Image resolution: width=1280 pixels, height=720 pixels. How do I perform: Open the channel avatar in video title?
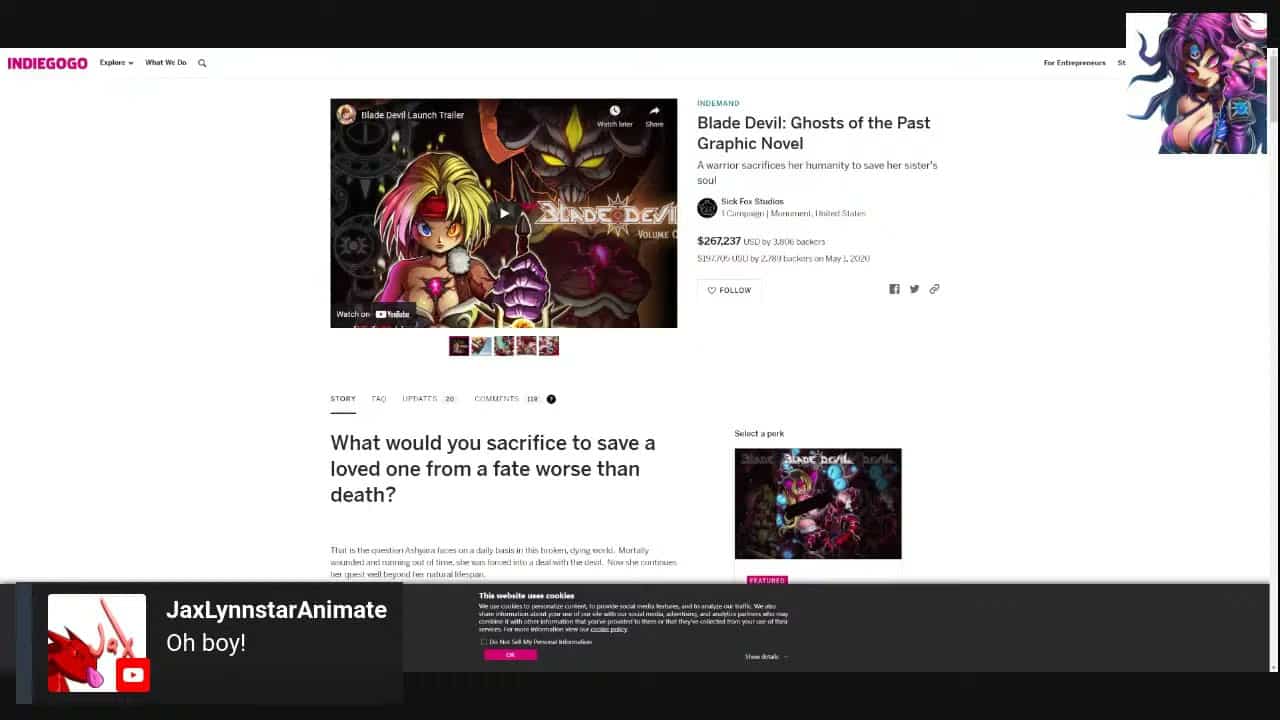346,114
